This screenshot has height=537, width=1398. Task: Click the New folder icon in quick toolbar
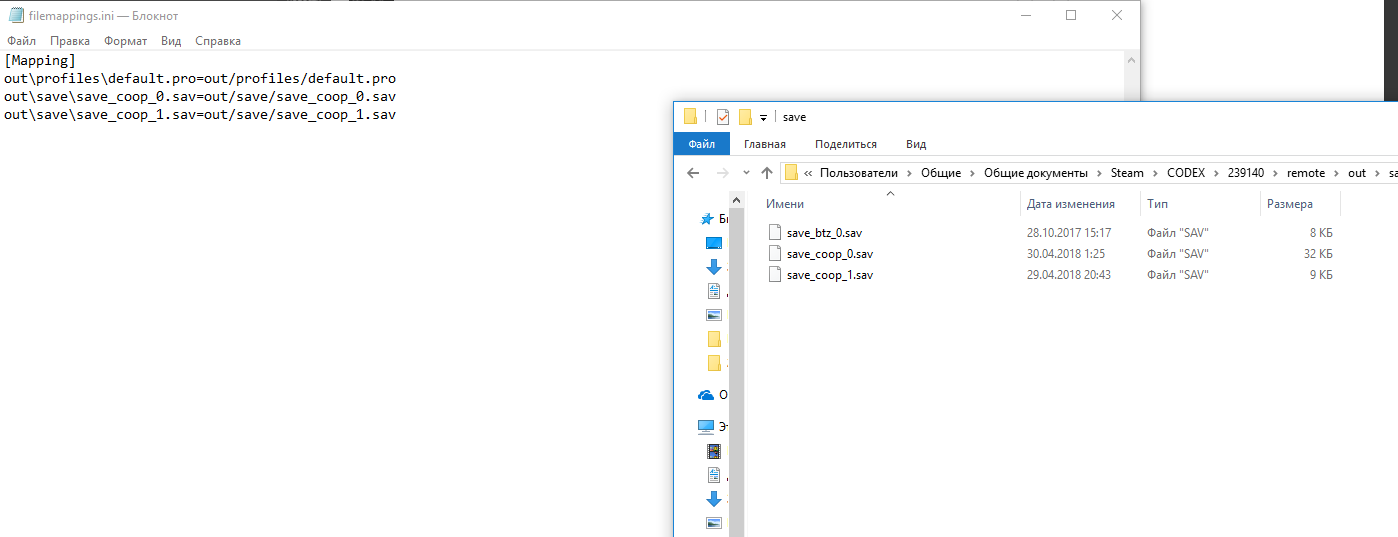coord(745,117)
